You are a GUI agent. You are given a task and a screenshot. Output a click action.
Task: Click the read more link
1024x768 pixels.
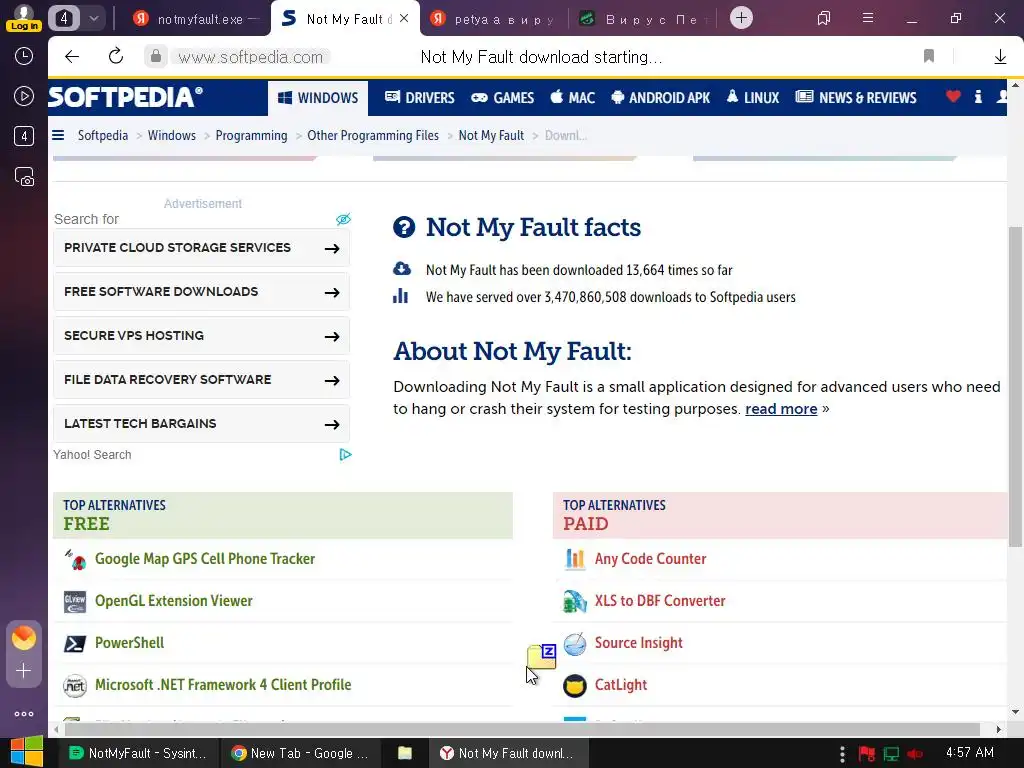[781, 409]
